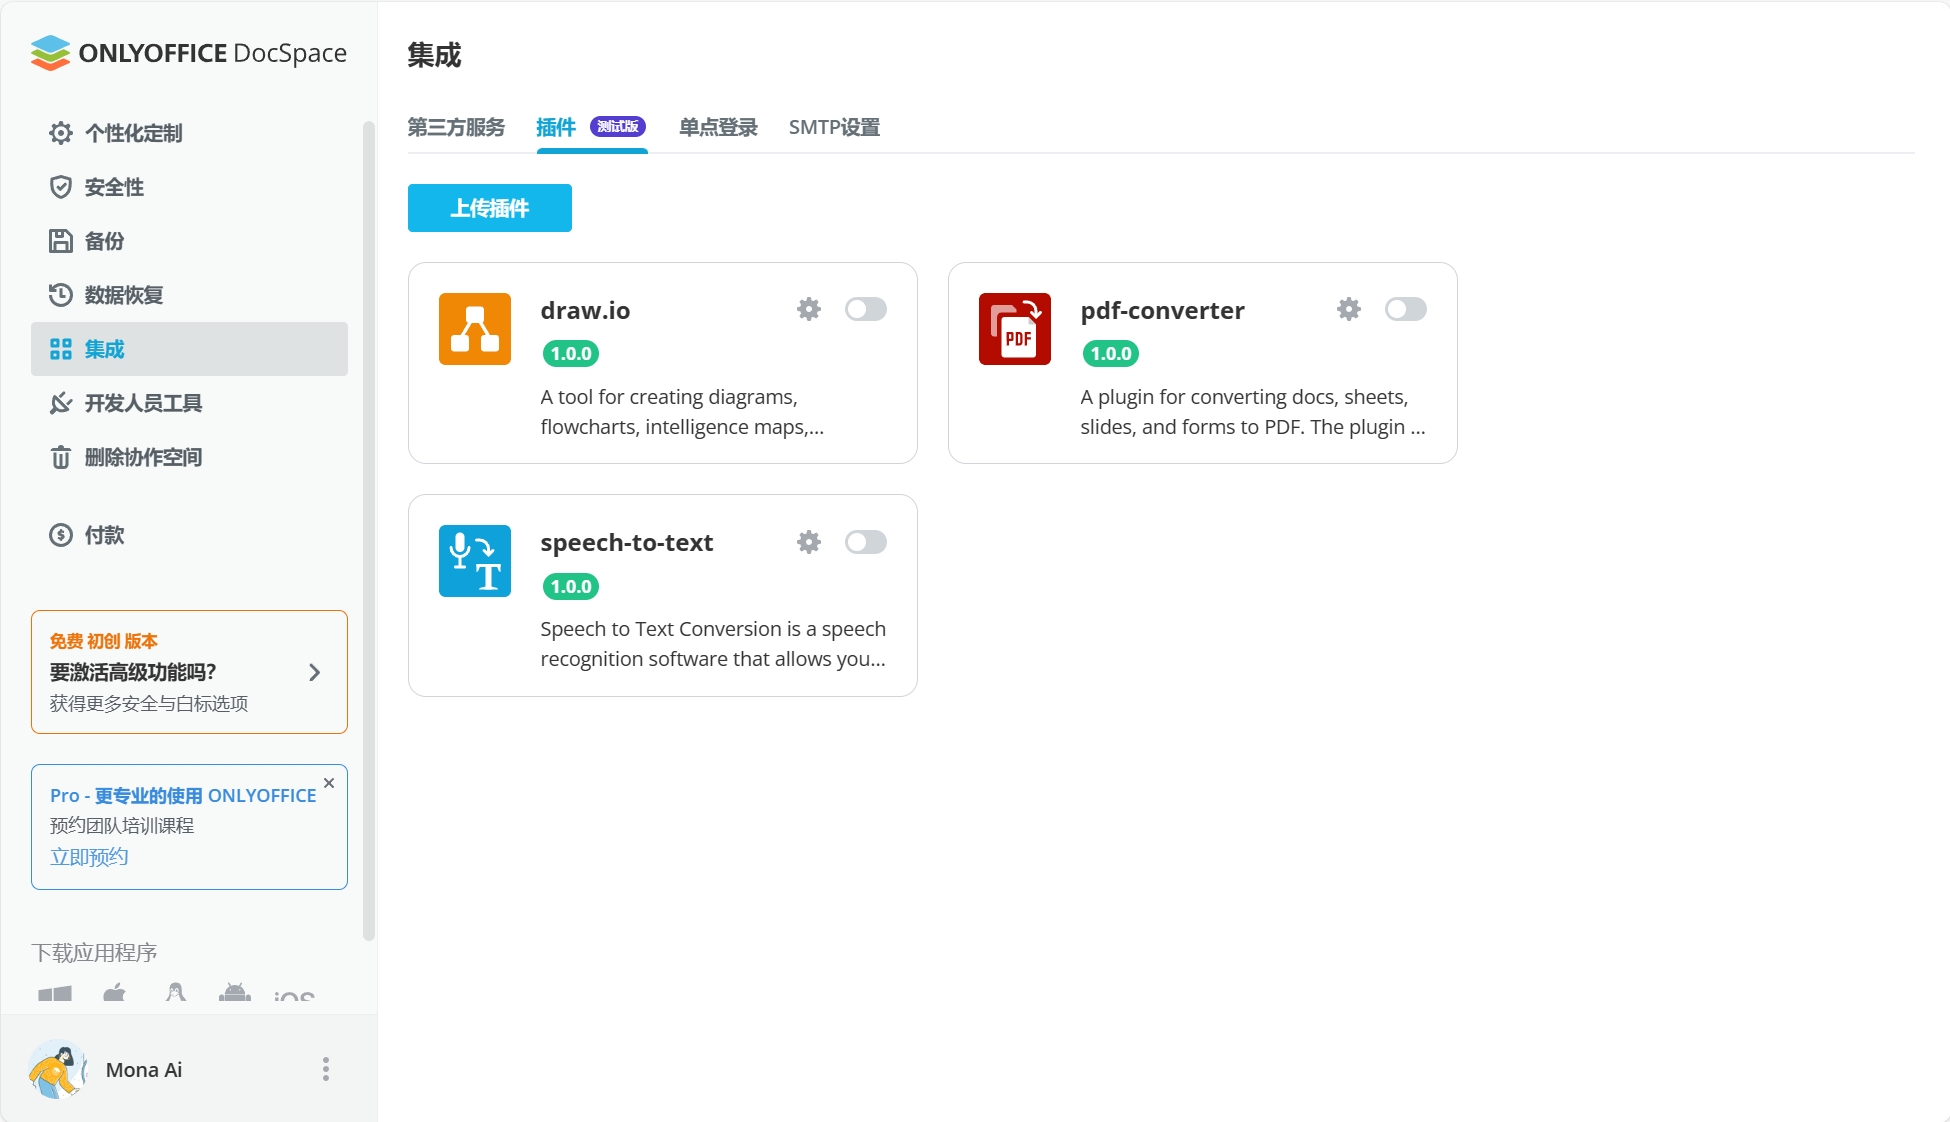Viewport: 1950px width, 1122px height.
Task: Switch to 第三方服务 tab
Action: coord(456,127)
